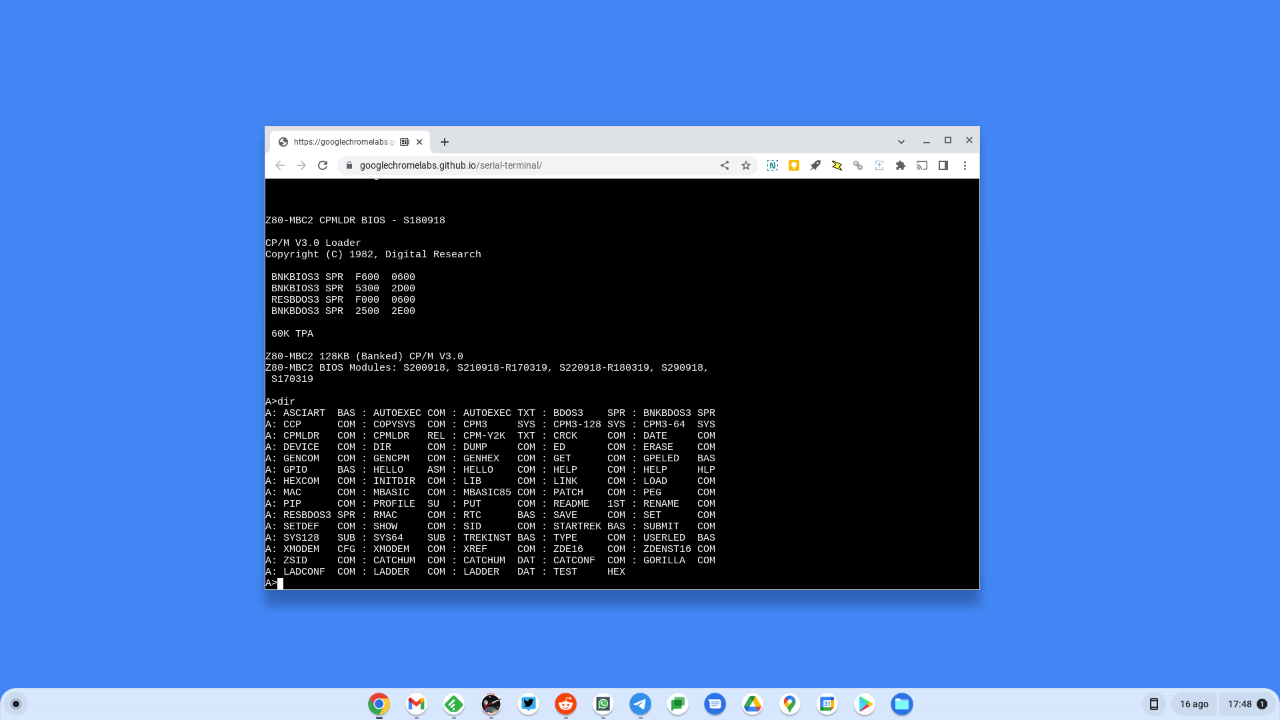Select the googlechromelabs serial terminal tab

342,142
